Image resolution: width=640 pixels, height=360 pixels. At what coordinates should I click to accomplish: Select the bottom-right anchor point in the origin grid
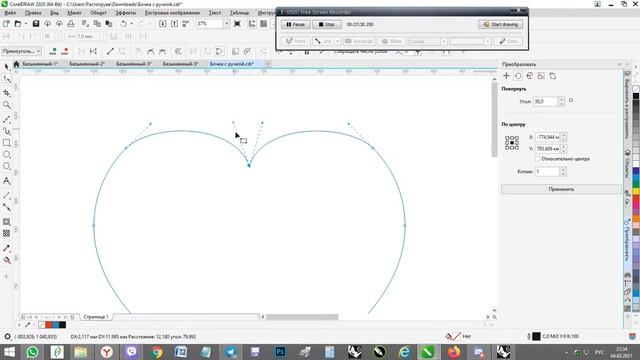[517, 148]
